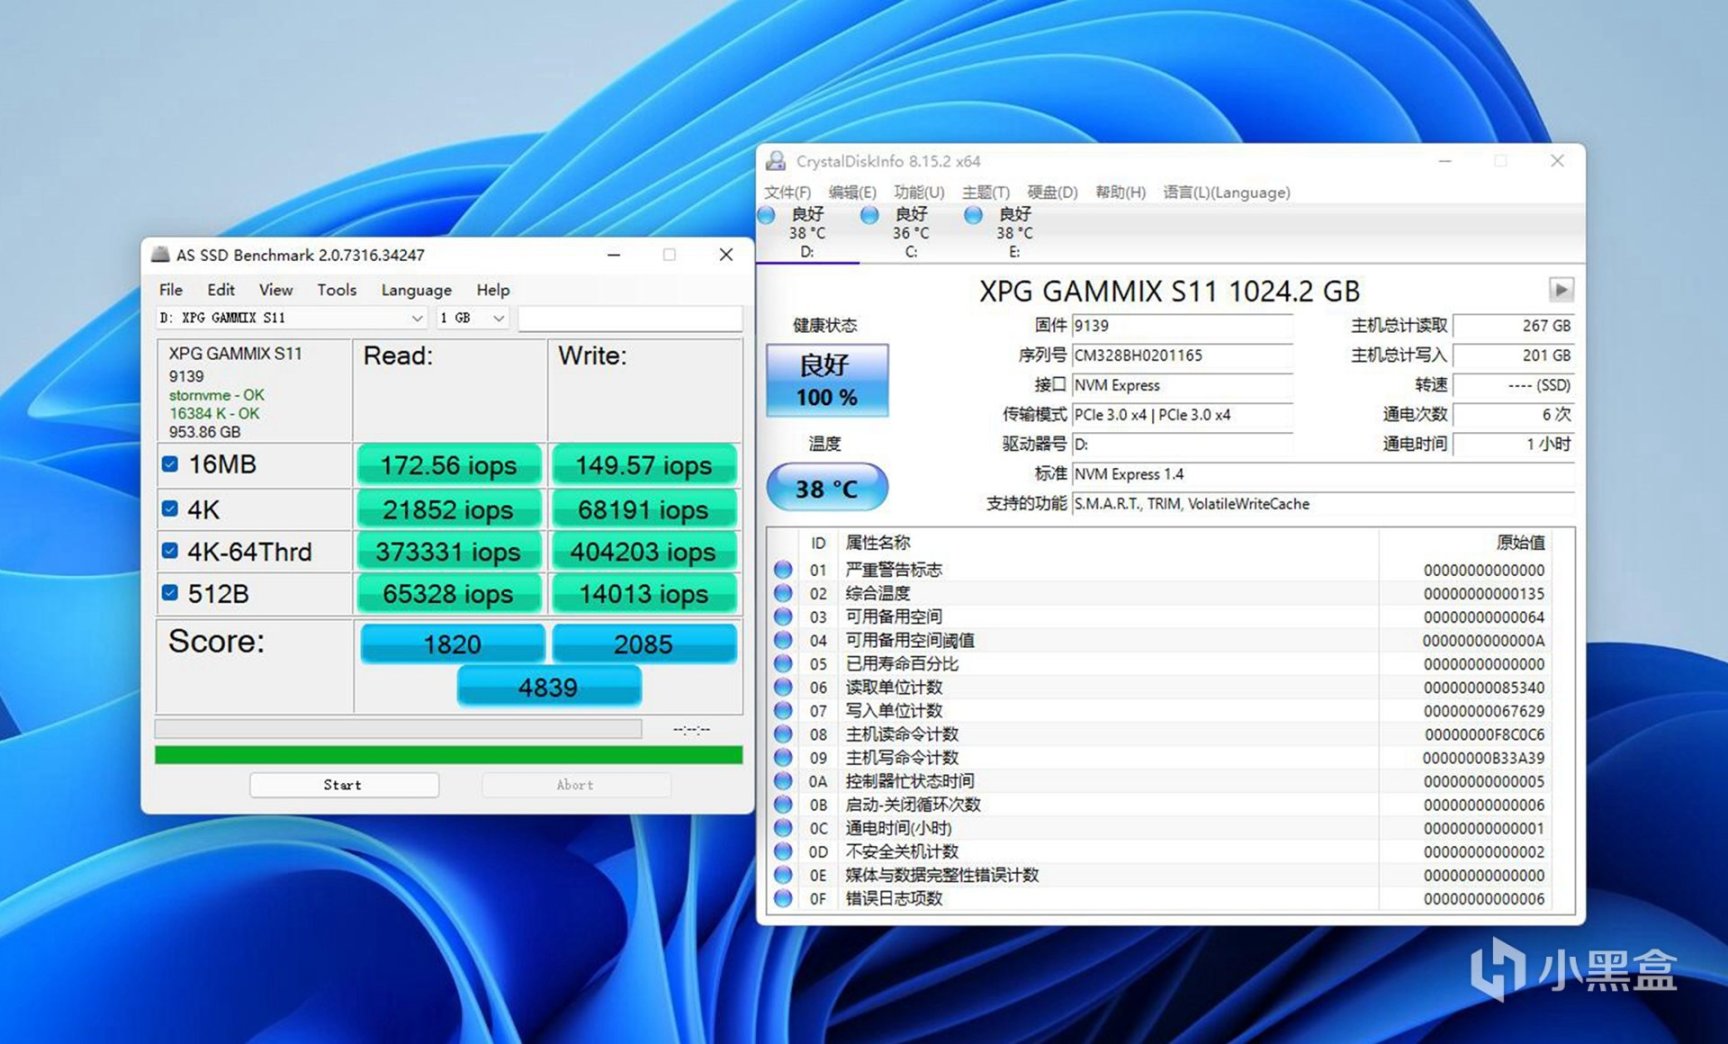
Task: Click the CrystalDiskInfo title bar icon
Action: [x=776, y=161]
